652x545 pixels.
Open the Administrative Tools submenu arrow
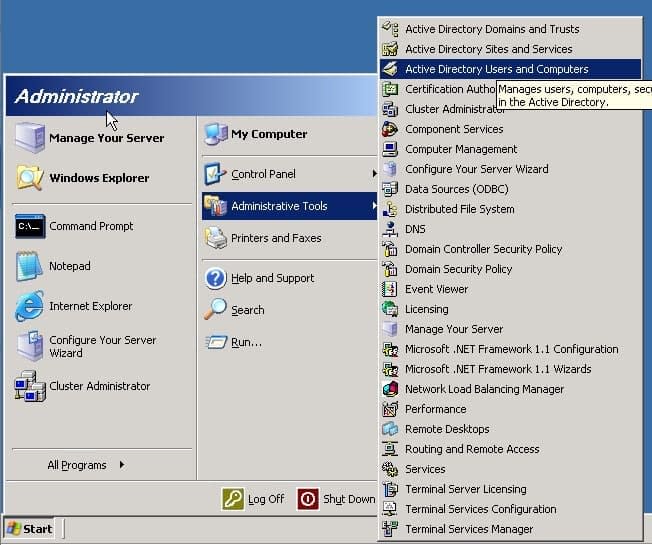(374, 205)
